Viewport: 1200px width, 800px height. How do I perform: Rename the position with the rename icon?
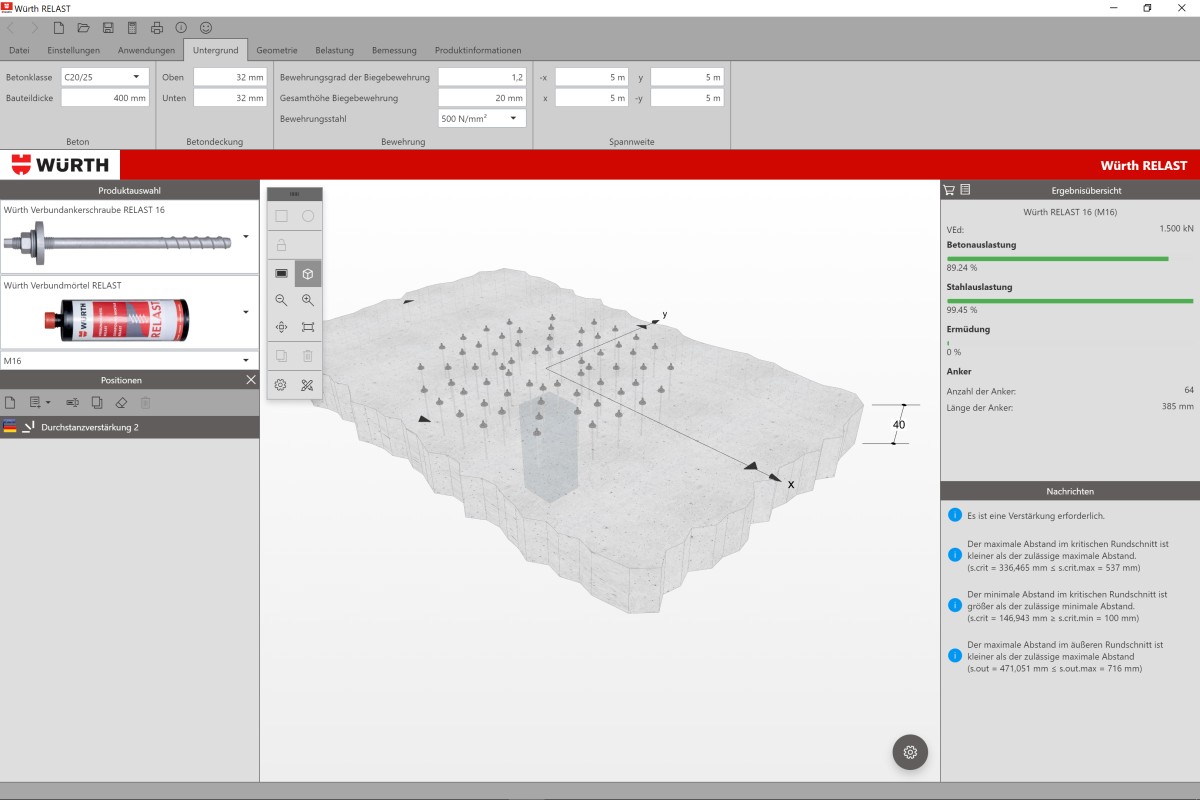tap(72, 402)
